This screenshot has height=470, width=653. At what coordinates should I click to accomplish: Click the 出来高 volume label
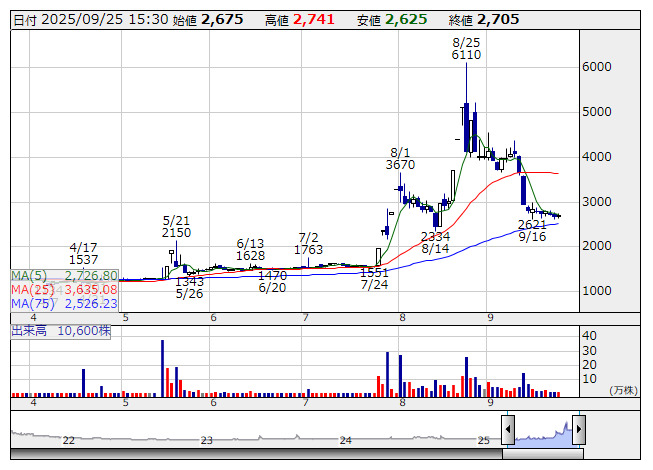coord(30,330)
